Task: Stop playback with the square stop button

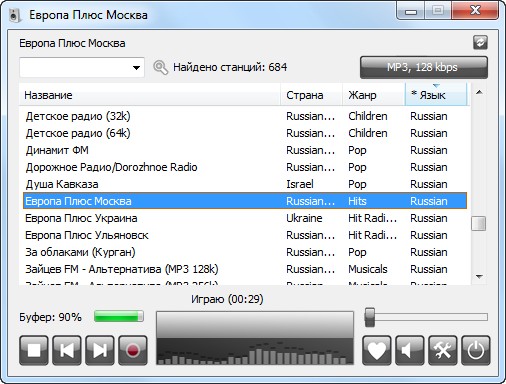Action: point(34,350)
